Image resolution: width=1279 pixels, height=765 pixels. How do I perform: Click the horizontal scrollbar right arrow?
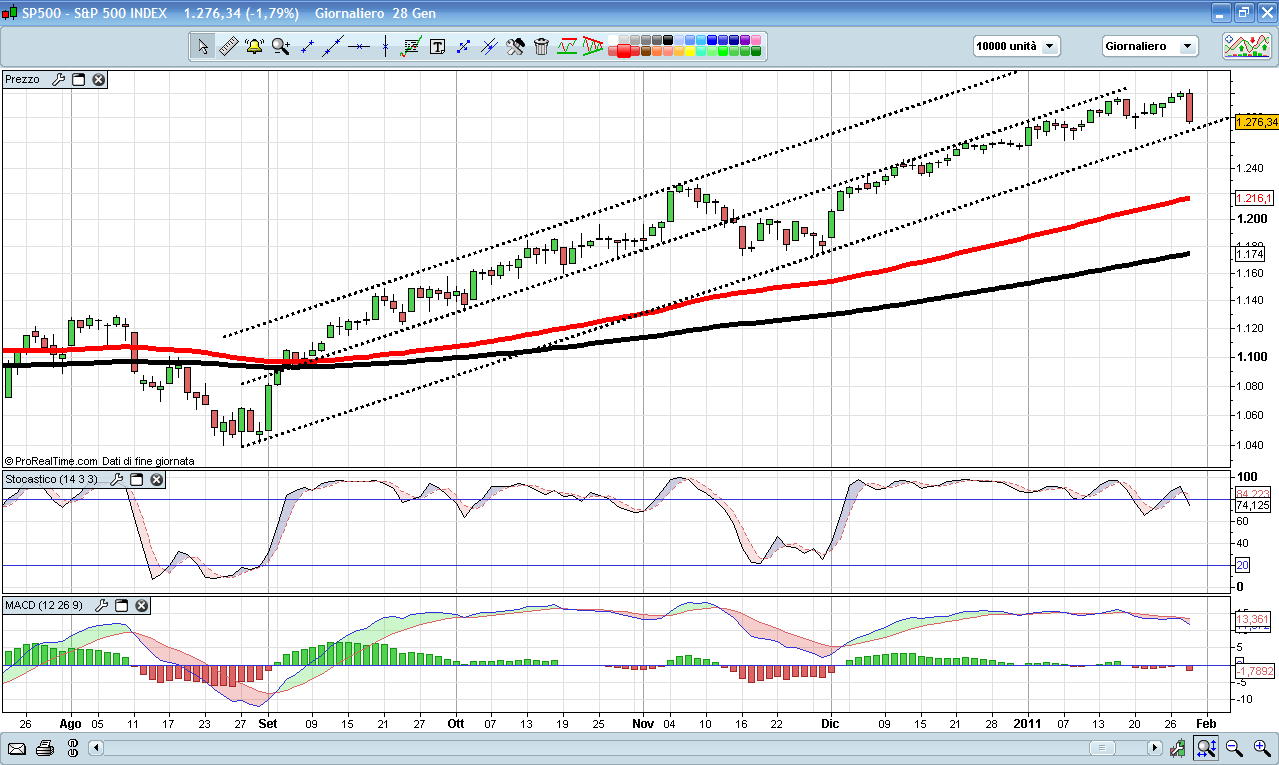coord(1155,748)
